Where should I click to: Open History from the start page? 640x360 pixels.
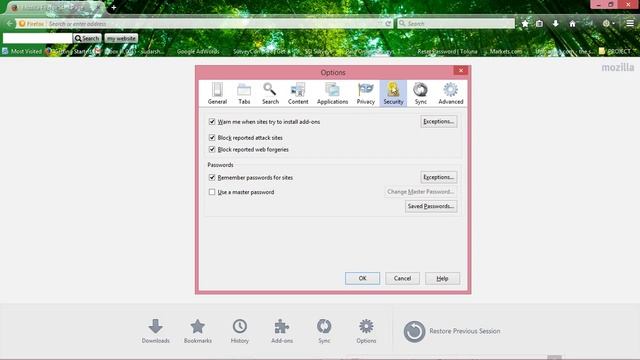coord(240,331)
